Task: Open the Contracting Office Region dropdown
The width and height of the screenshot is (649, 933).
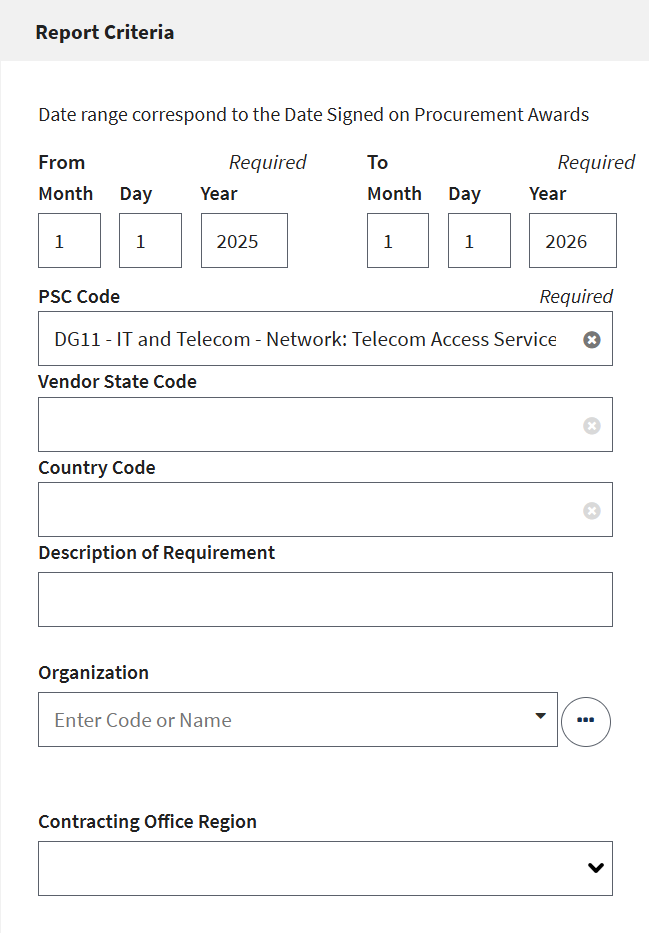Action: 596,868
